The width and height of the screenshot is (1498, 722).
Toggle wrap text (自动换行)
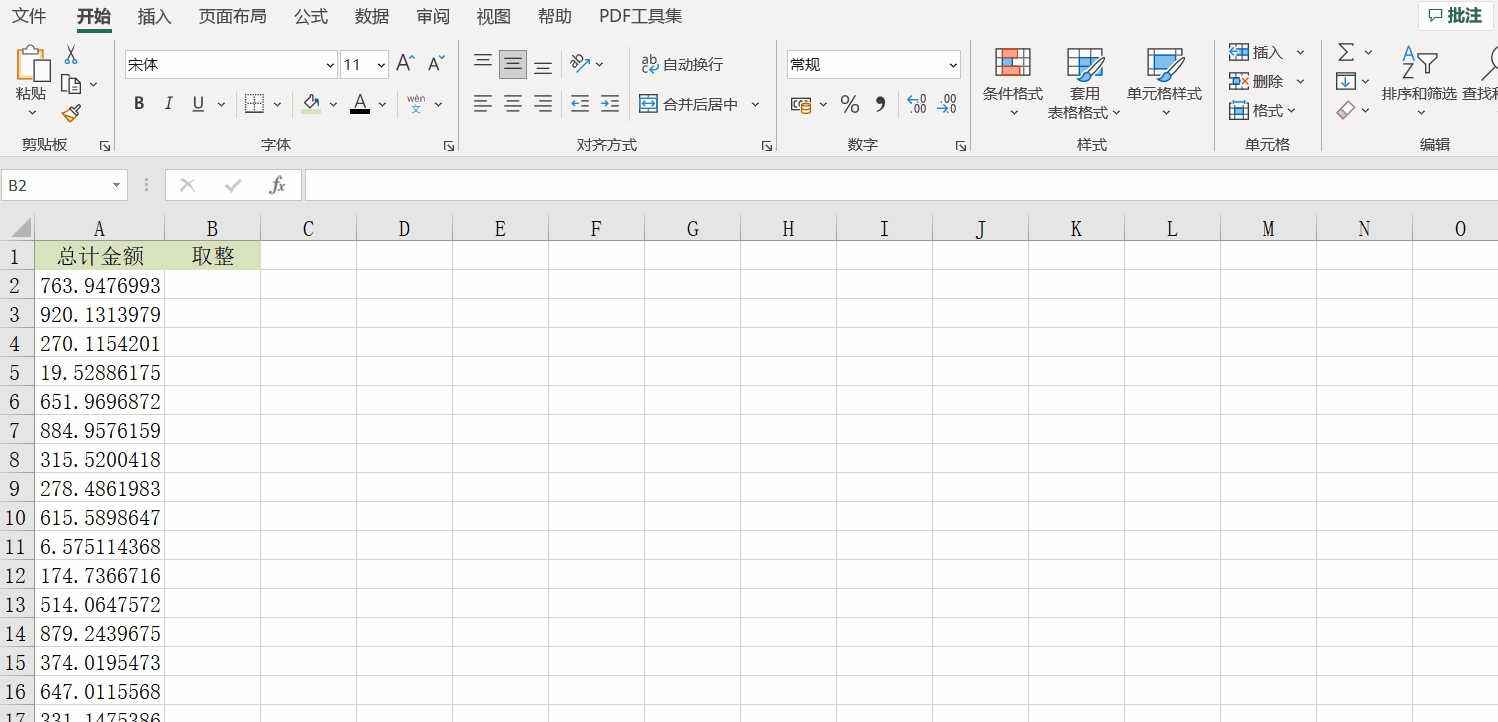(682, 64)
